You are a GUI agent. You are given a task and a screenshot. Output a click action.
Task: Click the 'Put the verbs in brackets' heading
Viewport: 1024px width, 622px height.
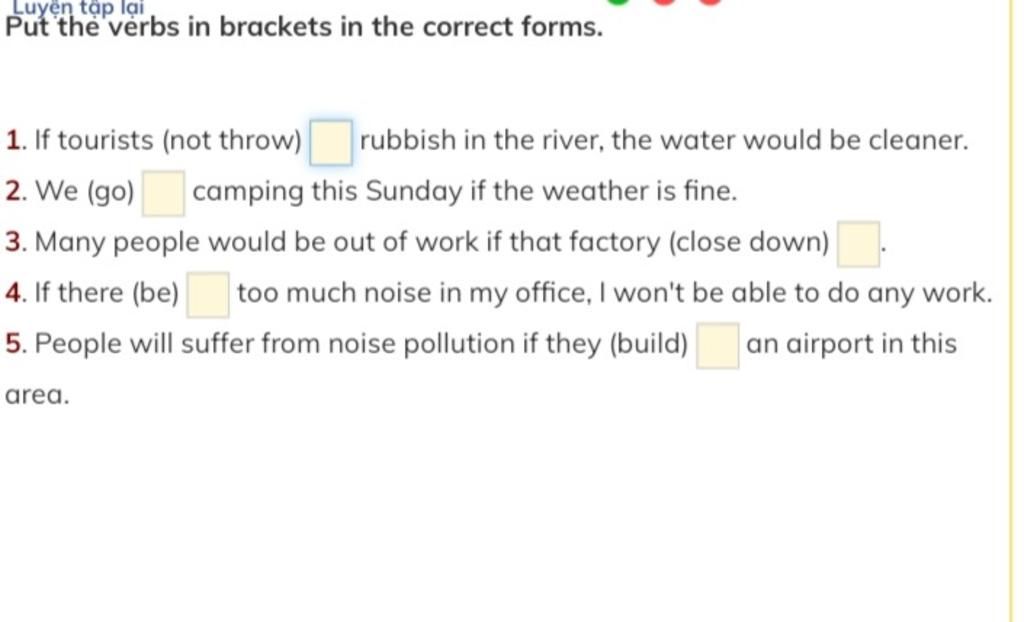(x=304, y=27)
